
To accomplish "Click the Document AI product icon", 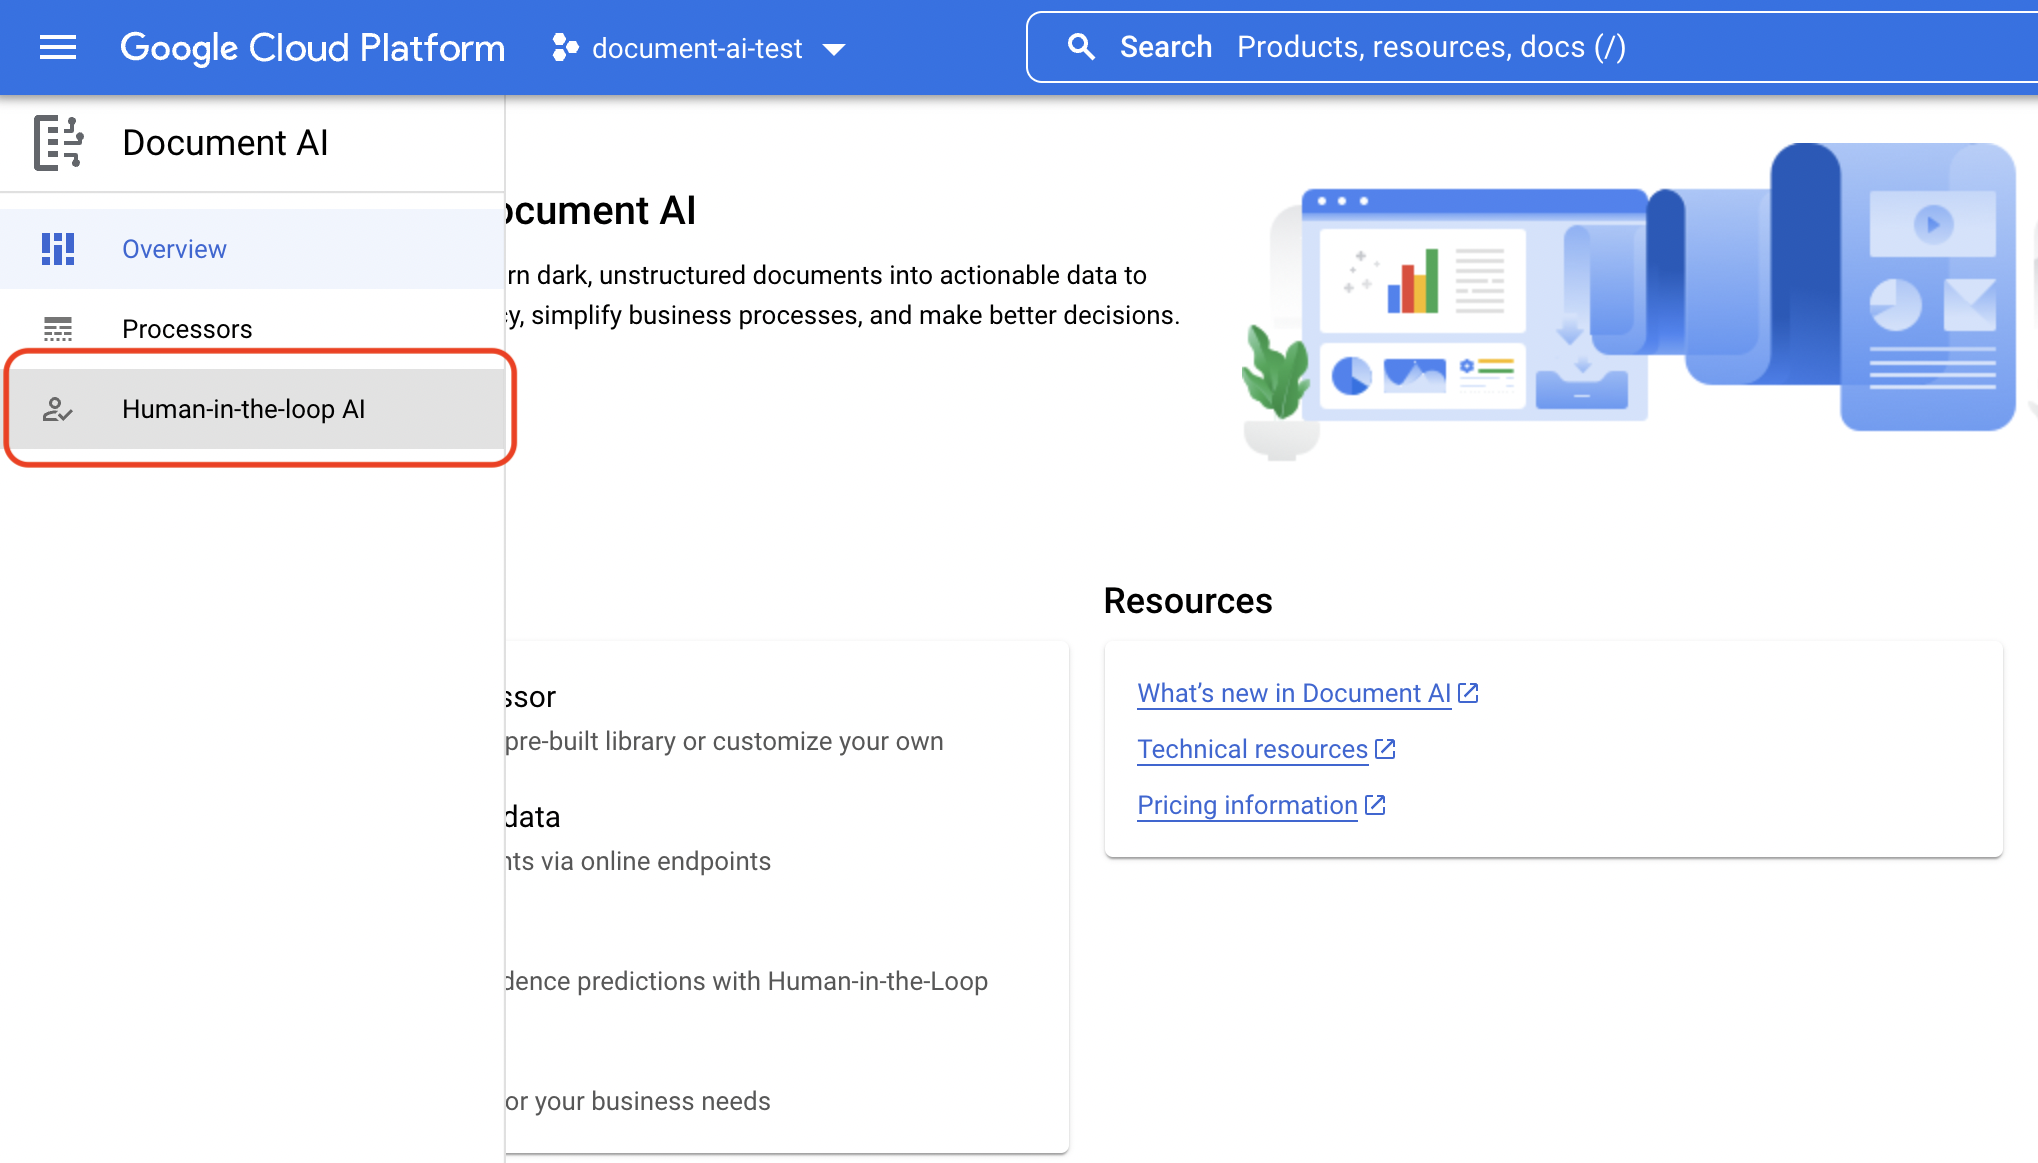I will click(x=58, y=143).
